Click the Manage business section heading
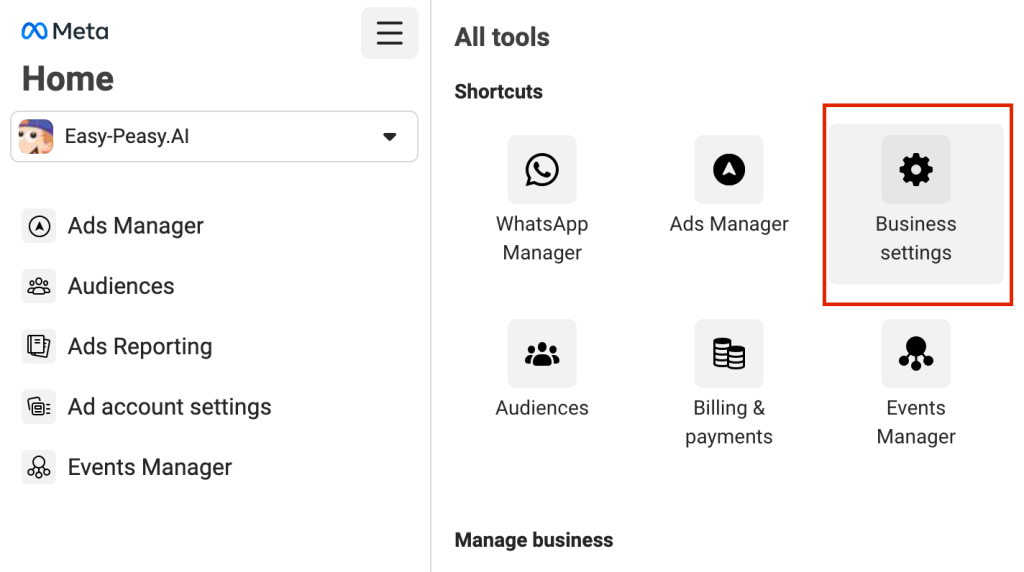The width and height of the screenshot is (1024, 572). tap(533, 540)
